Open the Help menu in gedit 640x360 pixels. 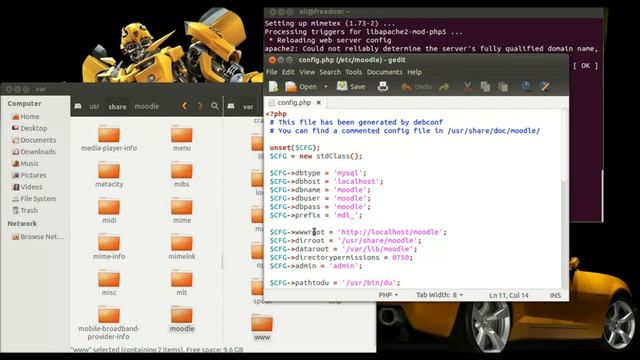(414, 72)
